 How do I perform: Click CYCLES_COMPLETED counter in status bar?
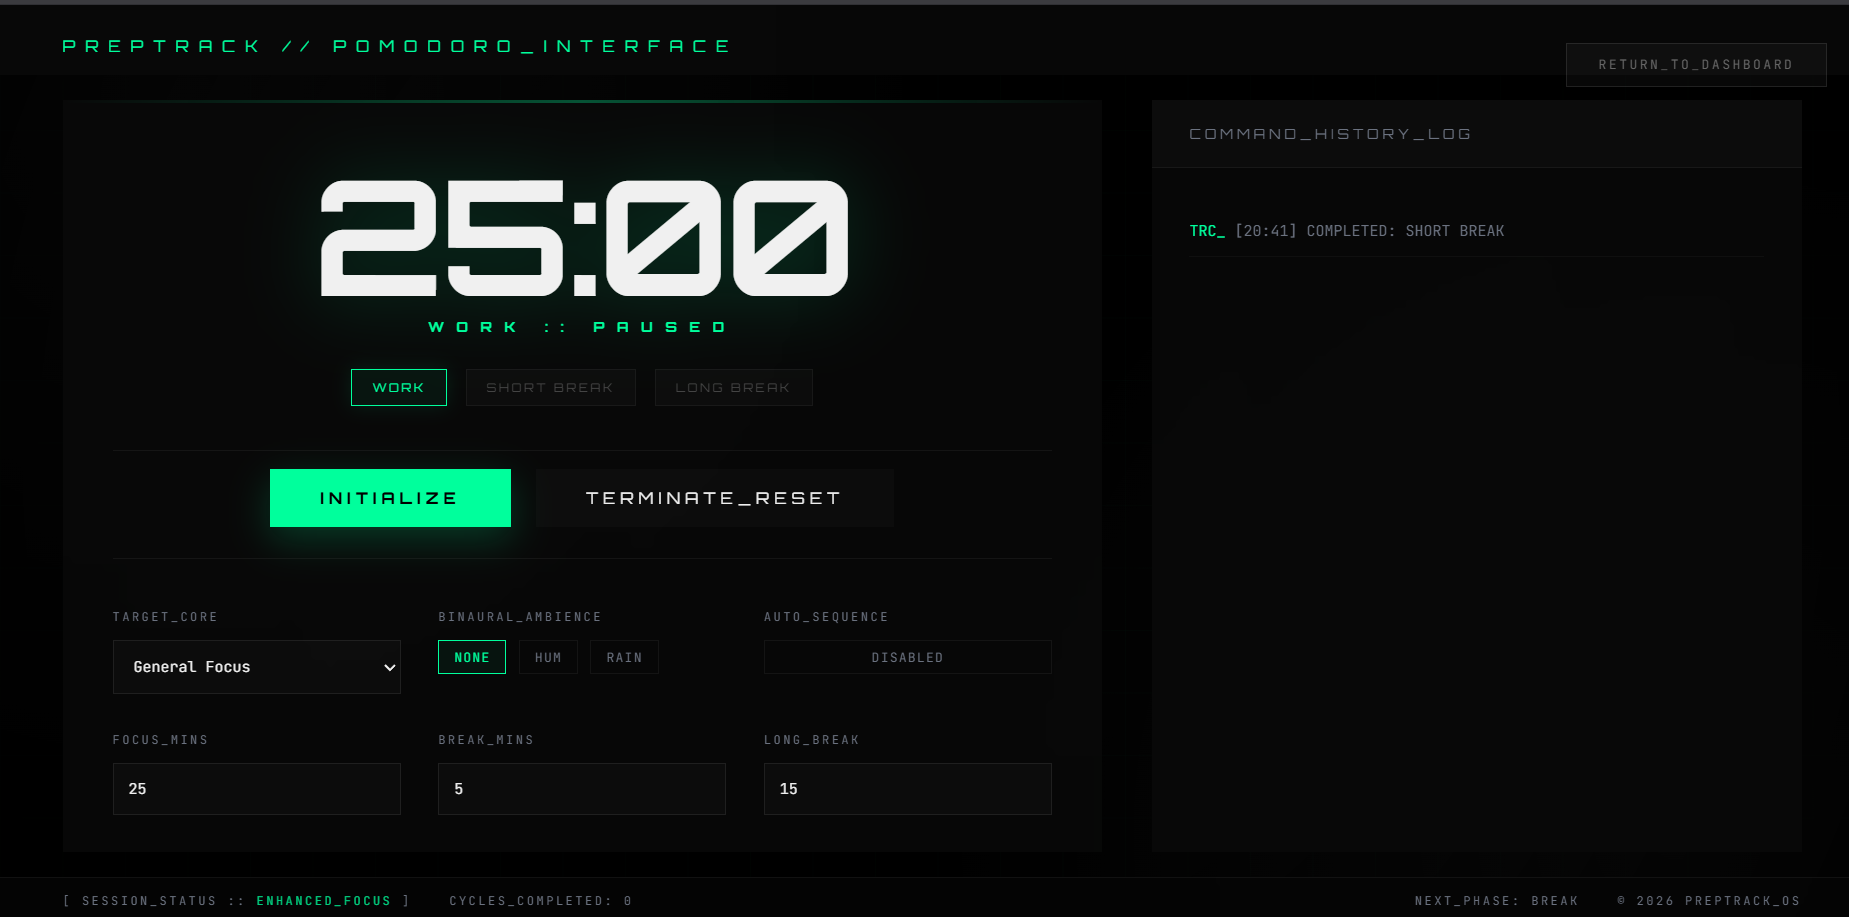click(x=540, y=900)
